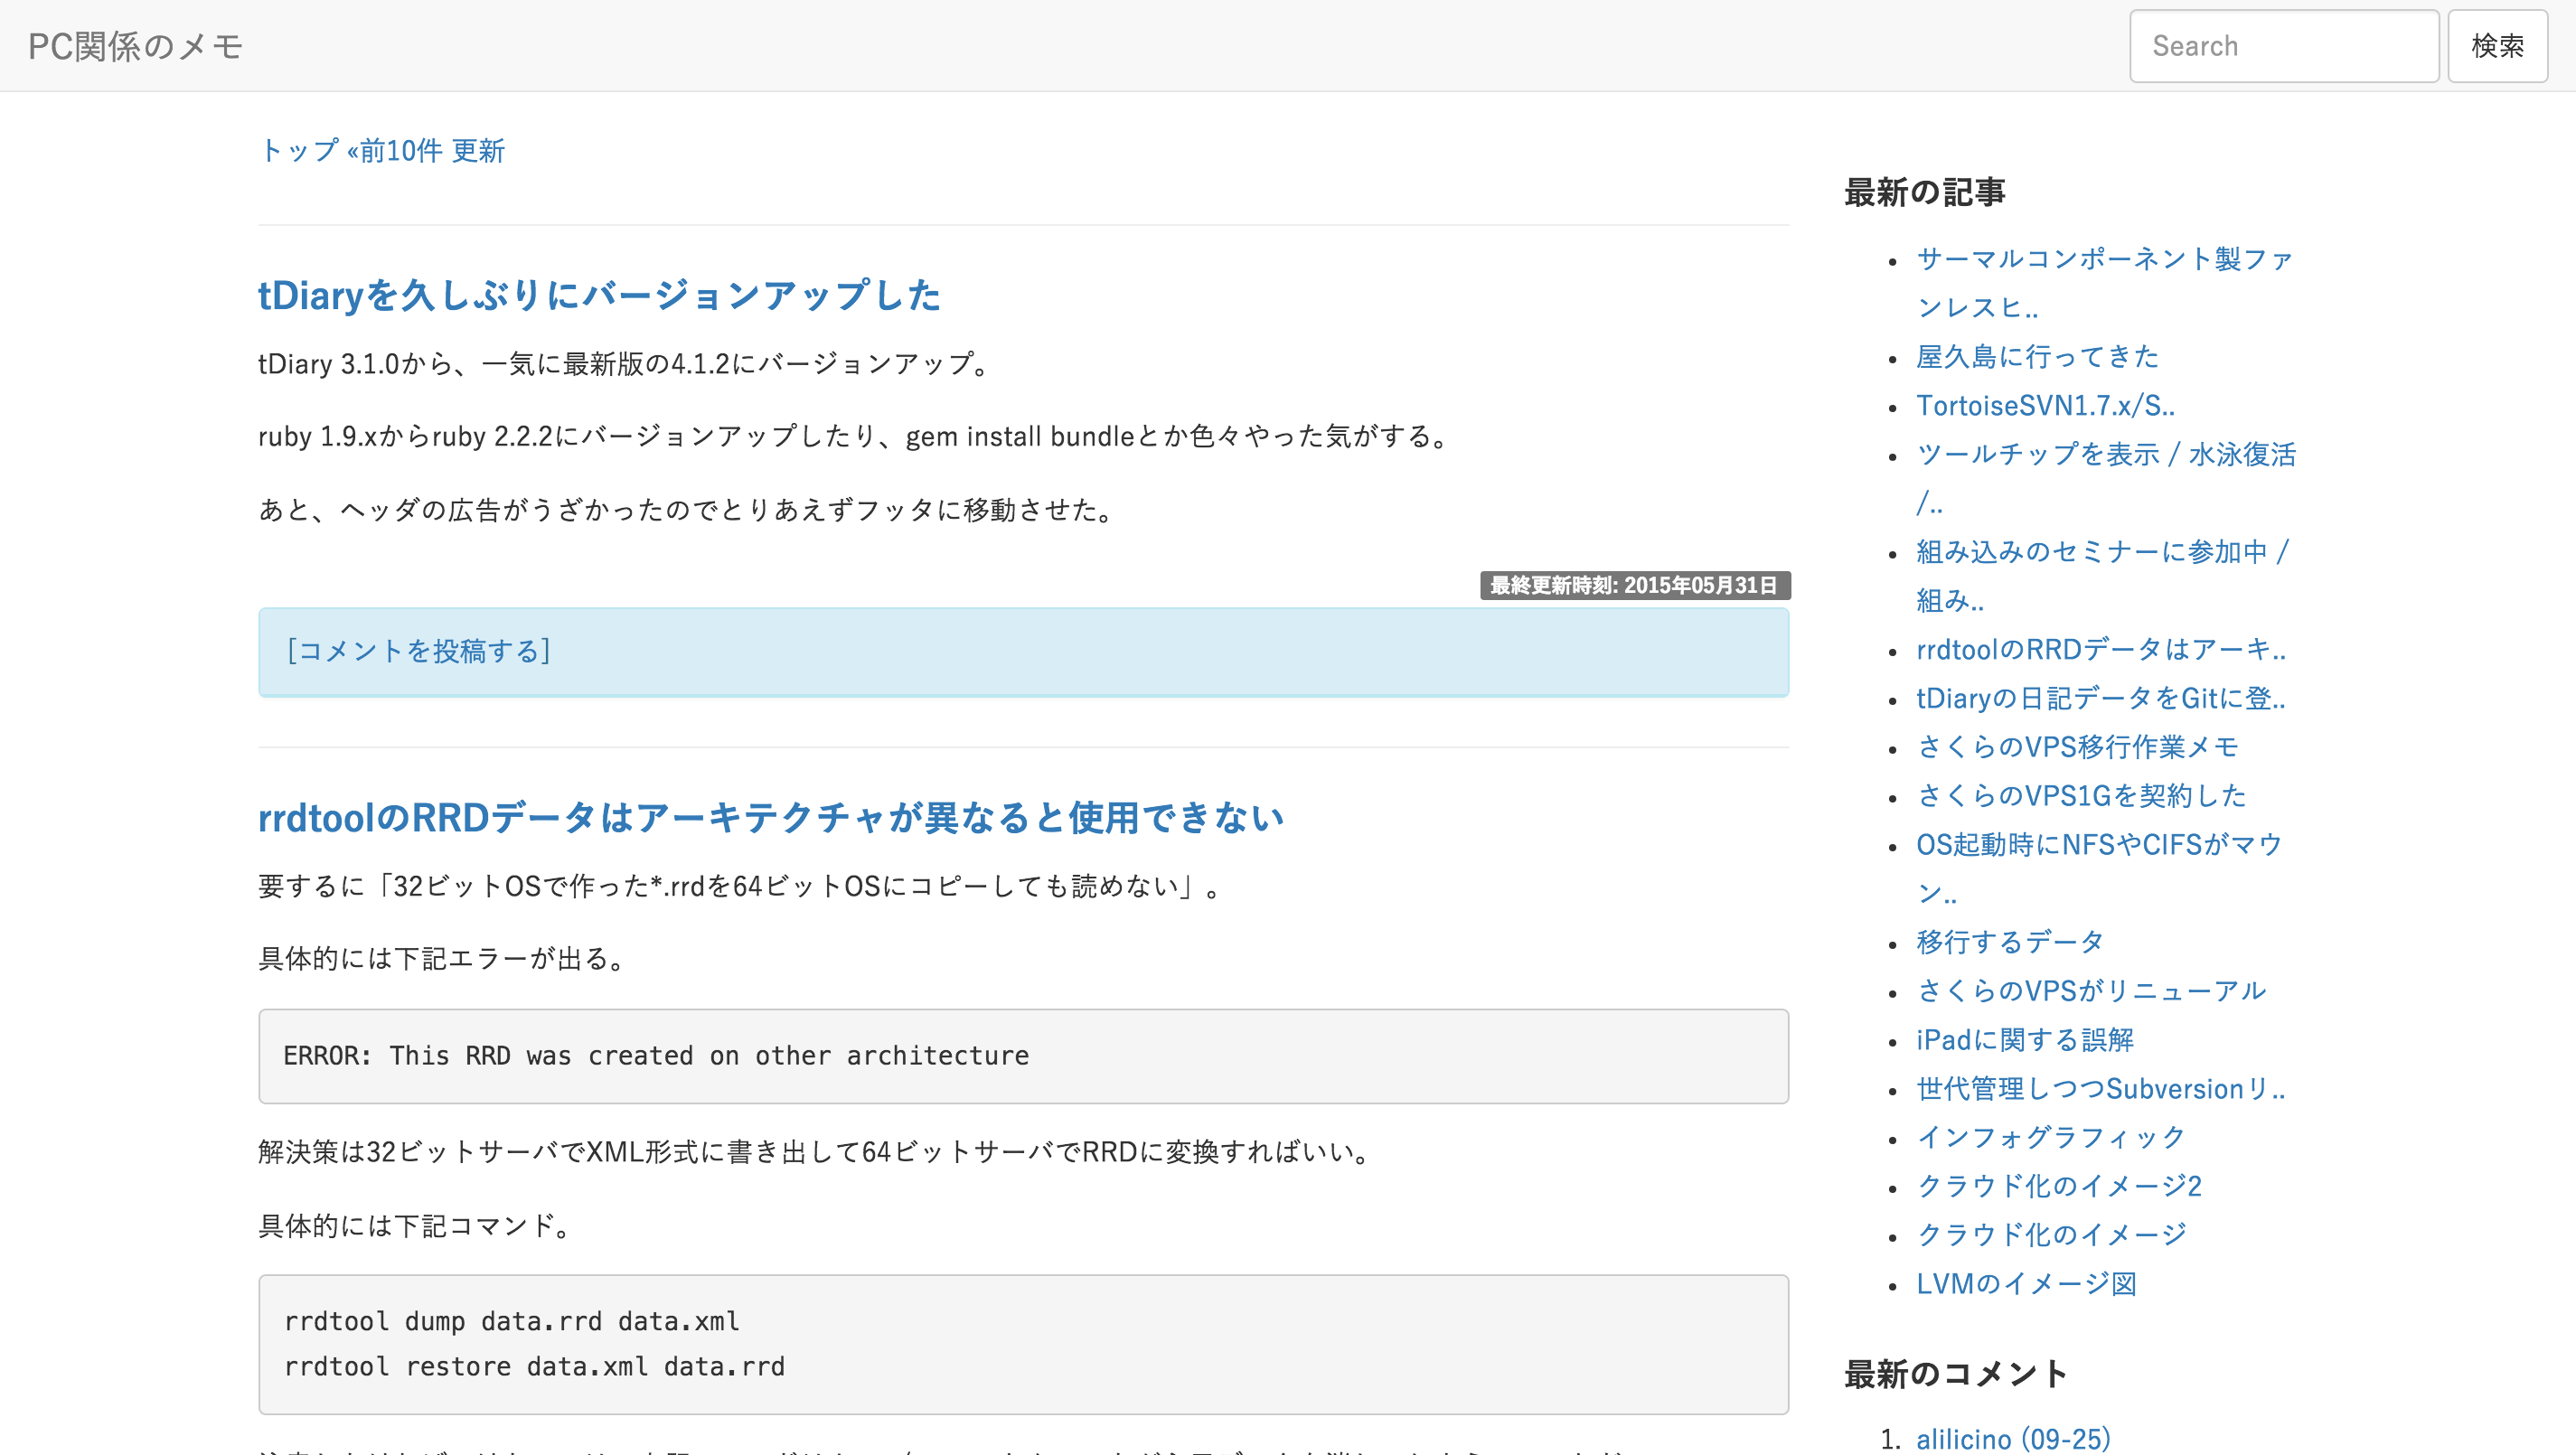
Task: Click [コメントを投稿する] comment link
Action: coord(418,651)
